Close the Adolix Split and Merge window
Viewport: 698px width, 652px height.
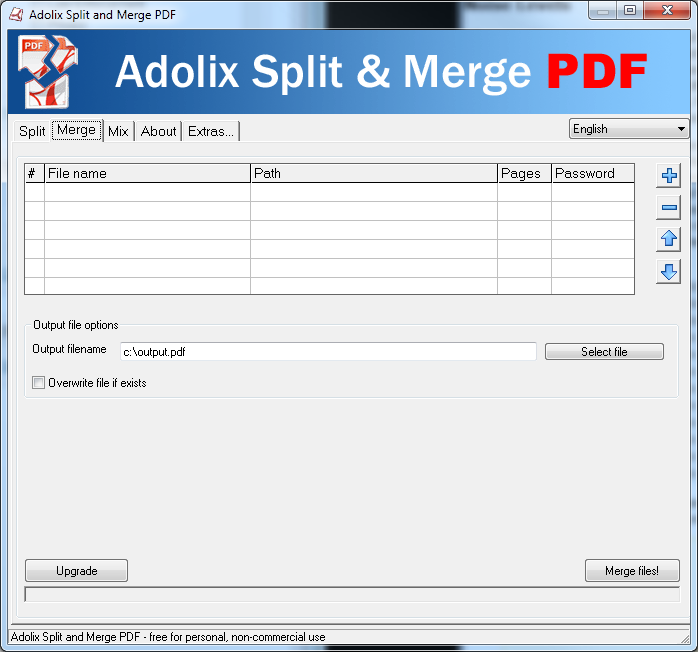[x=667, y=11]
